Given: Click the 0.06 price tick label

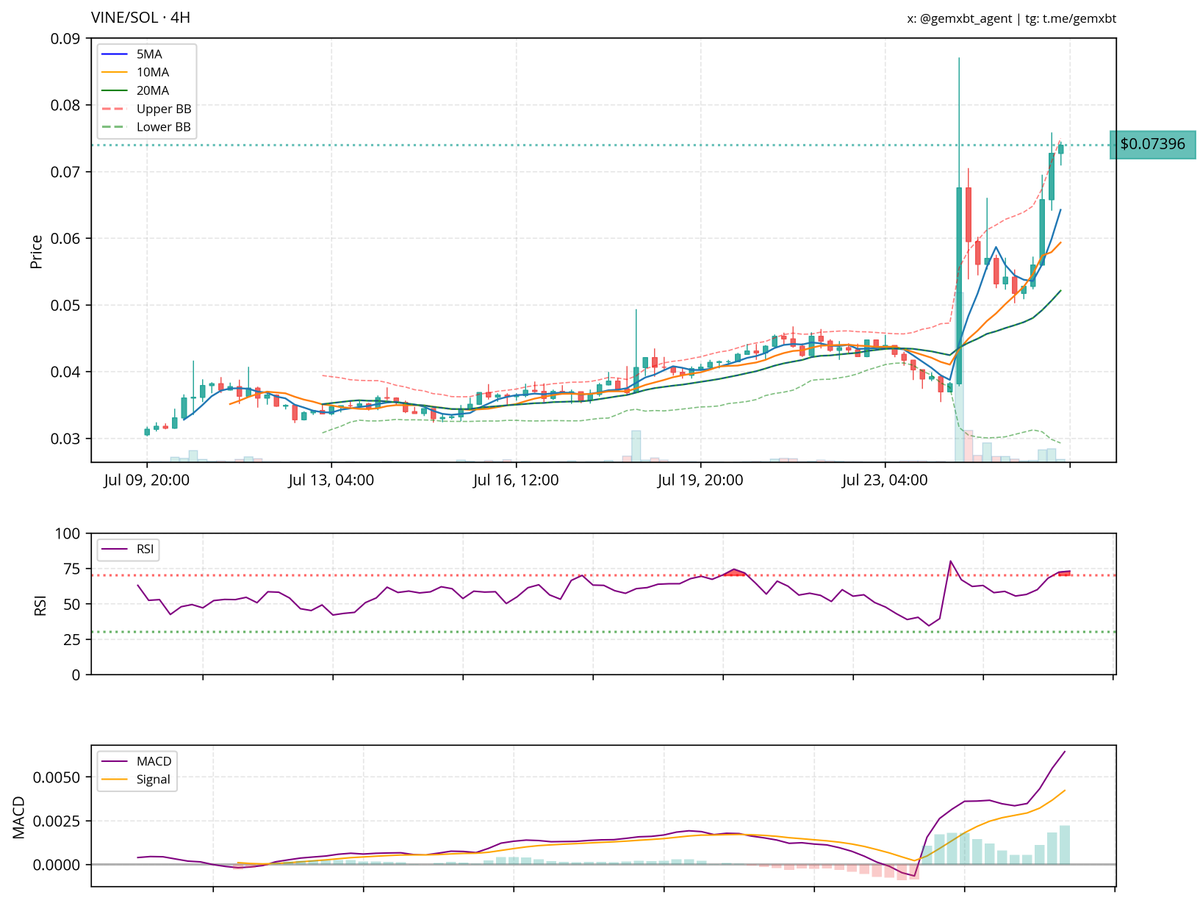Looking at the screenshot, I should 66,239.
